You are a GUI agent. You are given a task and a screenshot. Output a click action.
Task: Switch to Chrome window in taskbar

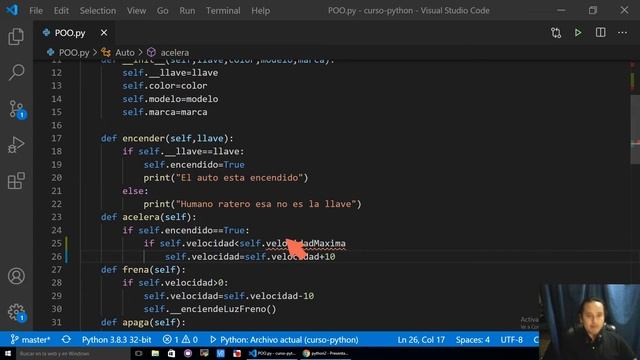pyautogui.click(x=325, y=353)
